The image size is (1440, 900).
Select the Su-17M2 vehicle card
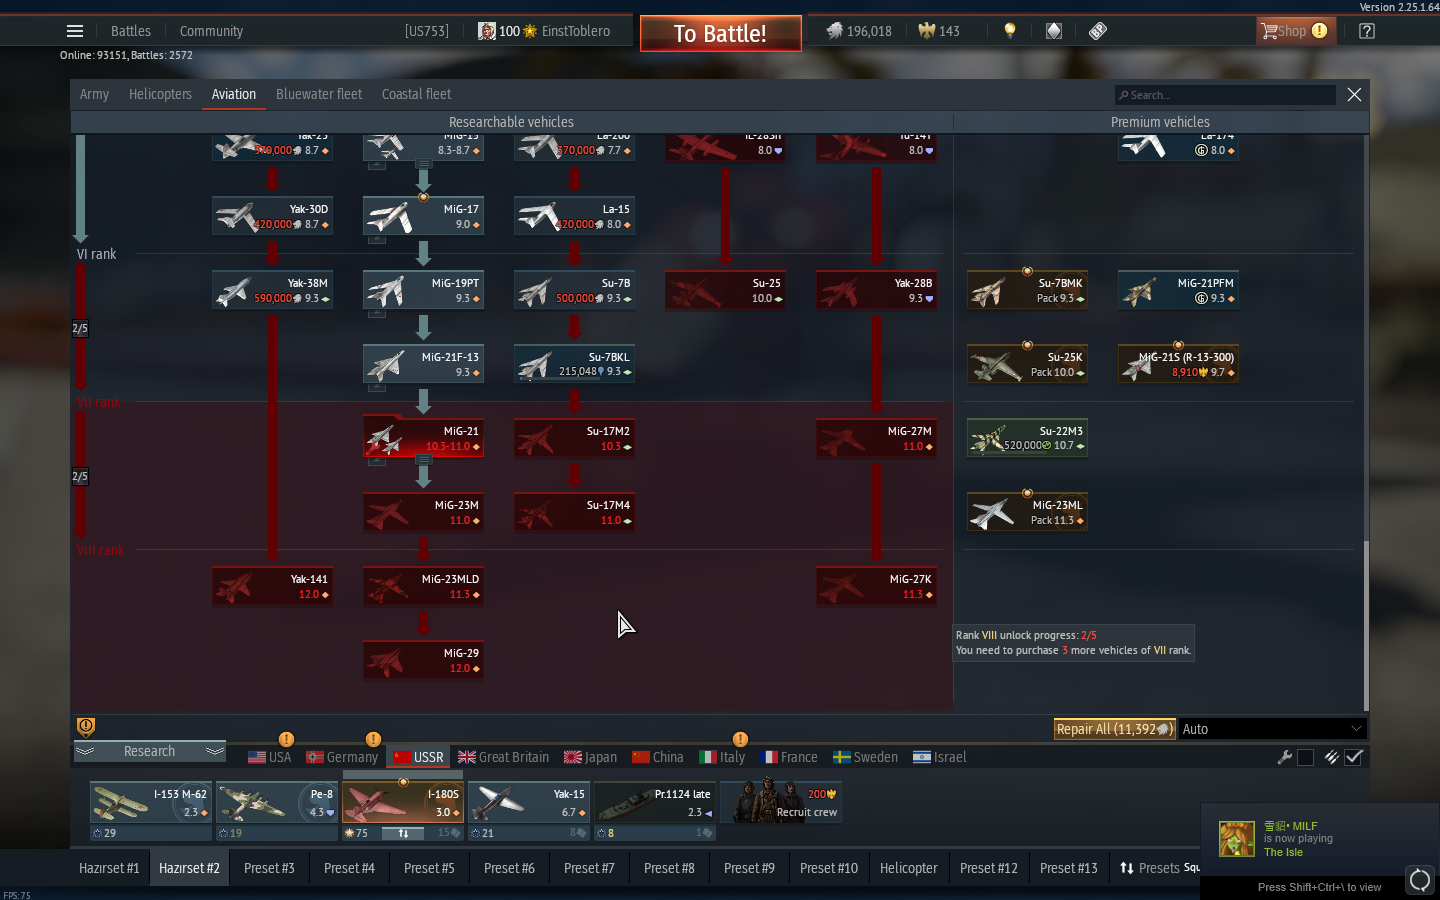(574, 438)
